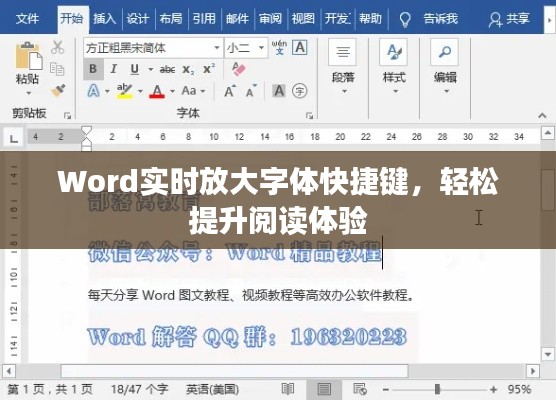Screen dimensions: 556x400
Task: Open phonetic guide wén icon
Action: 279,47
